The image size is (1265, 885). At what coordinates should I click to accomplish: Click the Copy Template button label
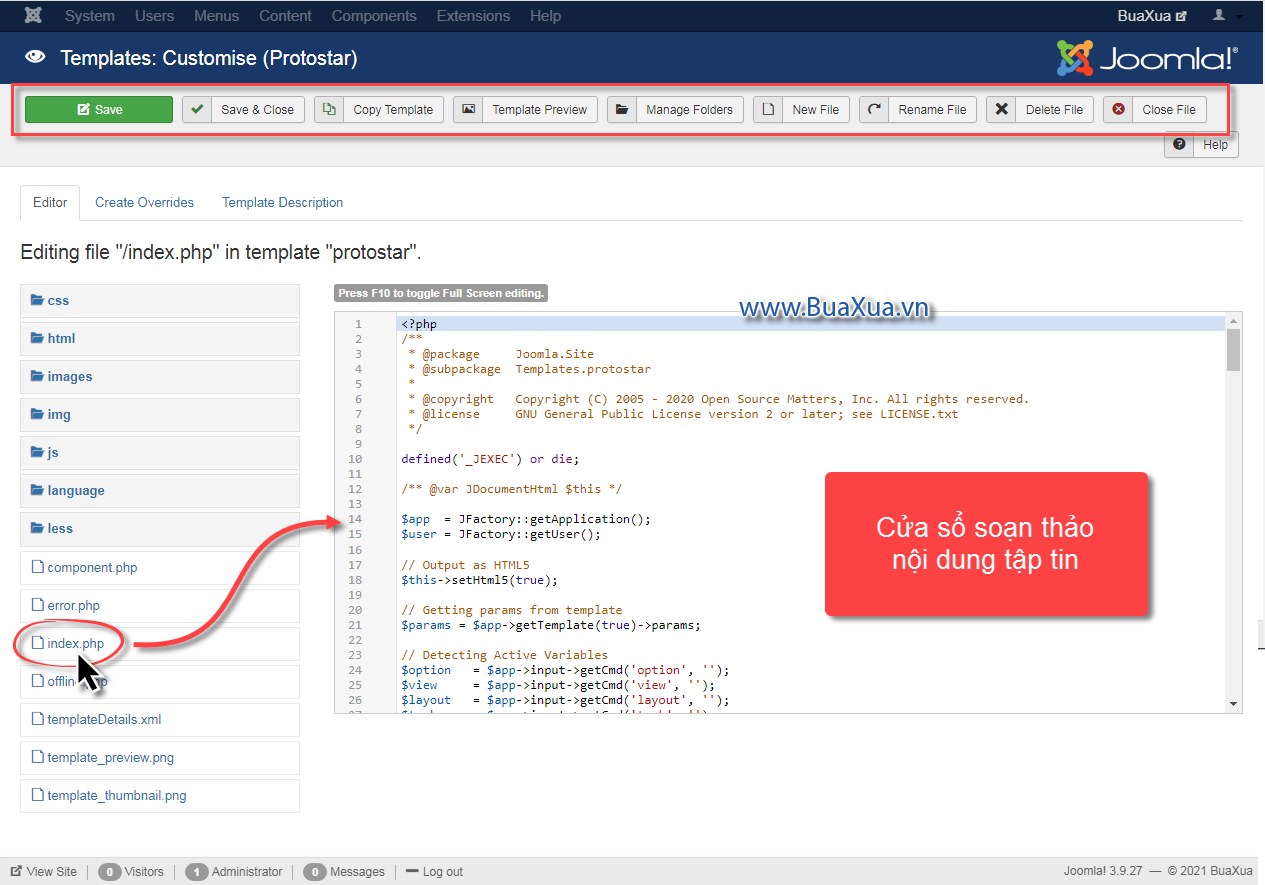393,110
